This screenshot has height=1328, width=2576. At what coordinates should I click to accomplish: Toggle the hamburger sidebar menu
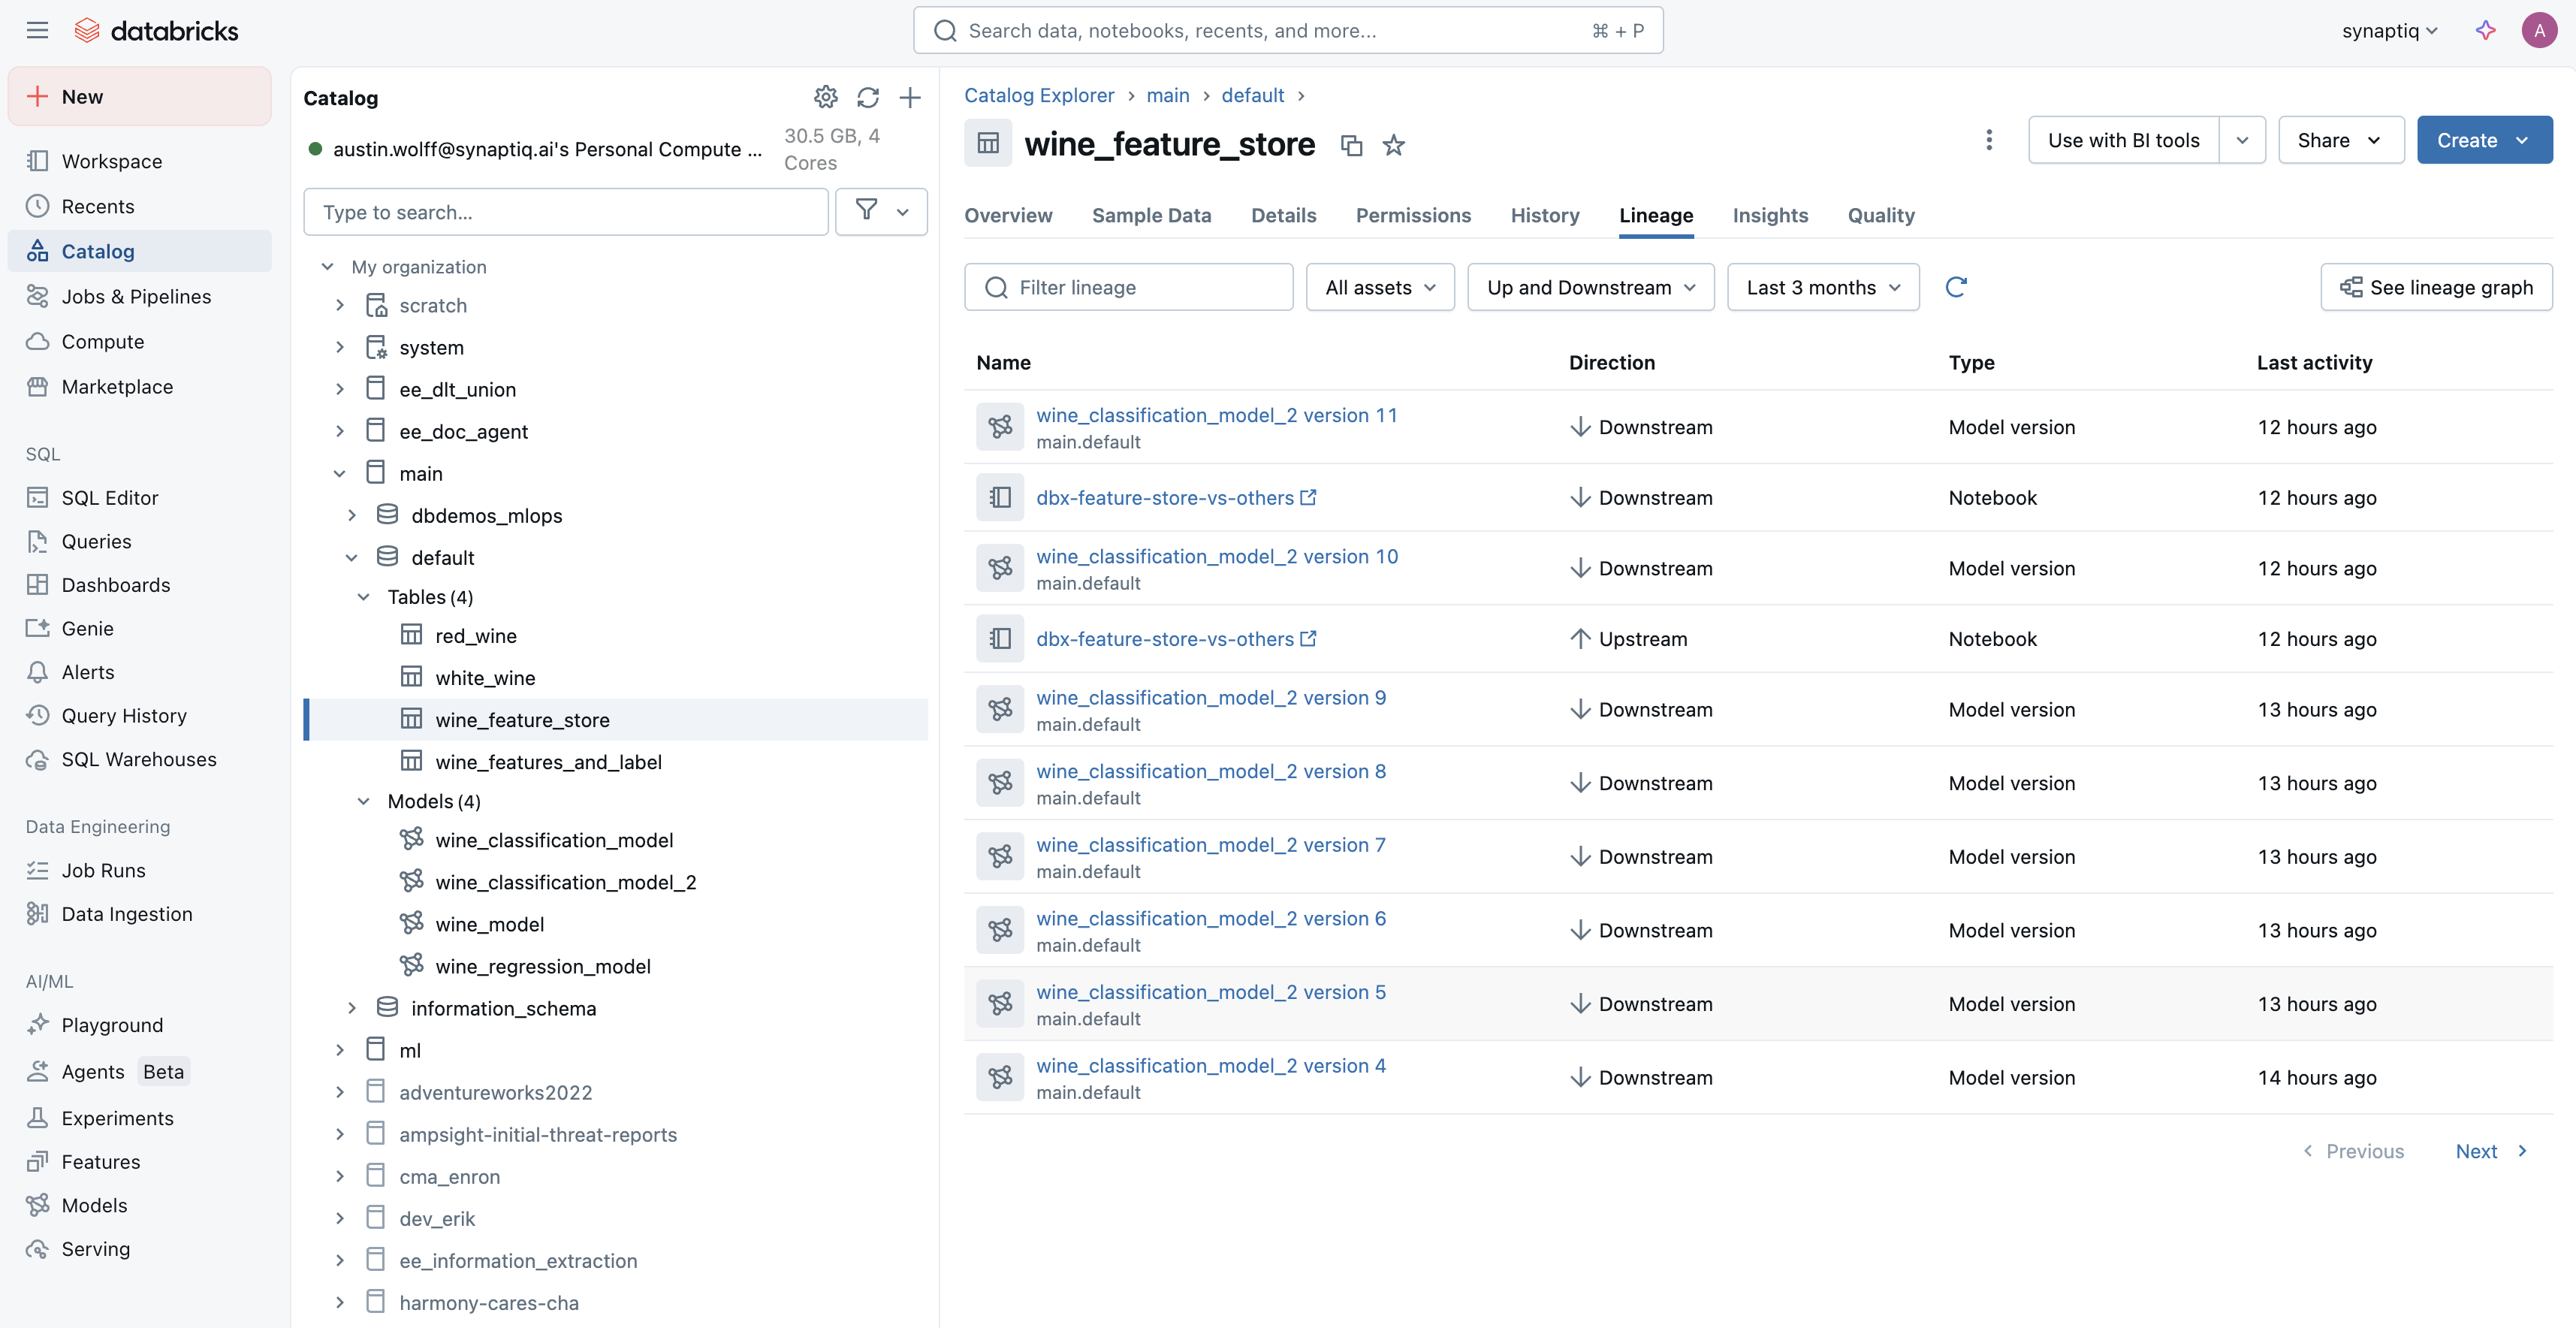coord(37,31)
